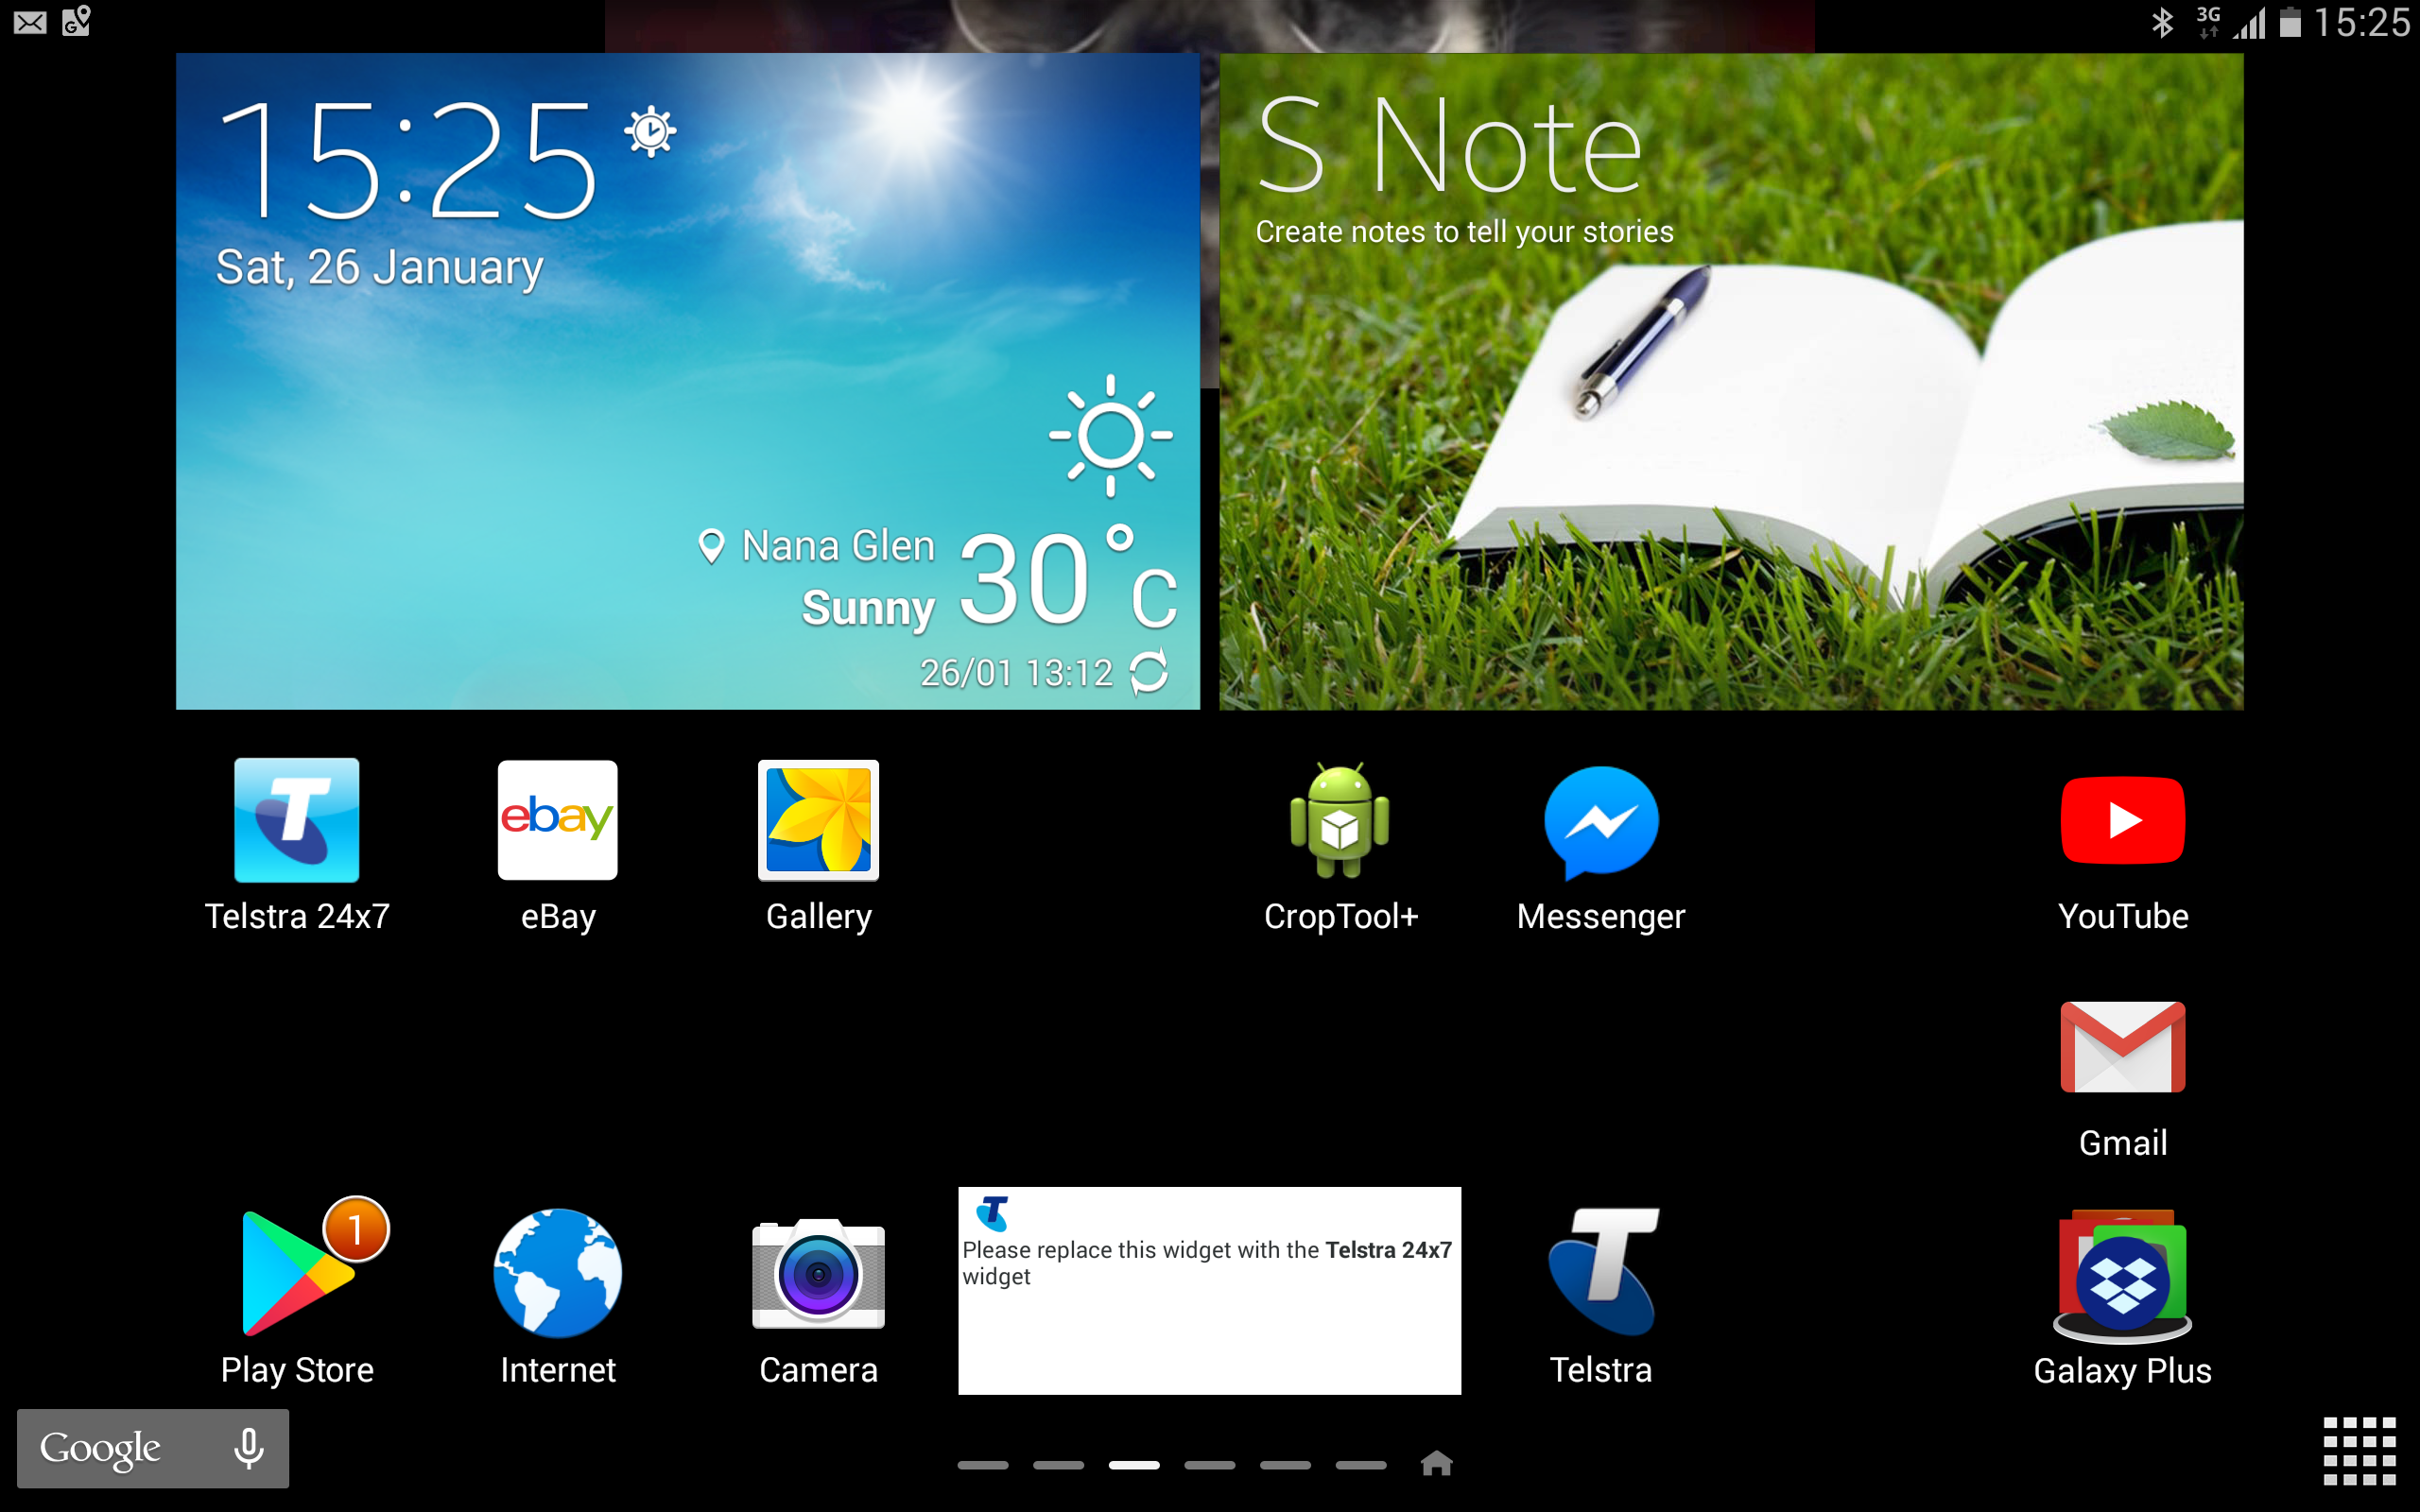Go to home page indicator

1436,1464
